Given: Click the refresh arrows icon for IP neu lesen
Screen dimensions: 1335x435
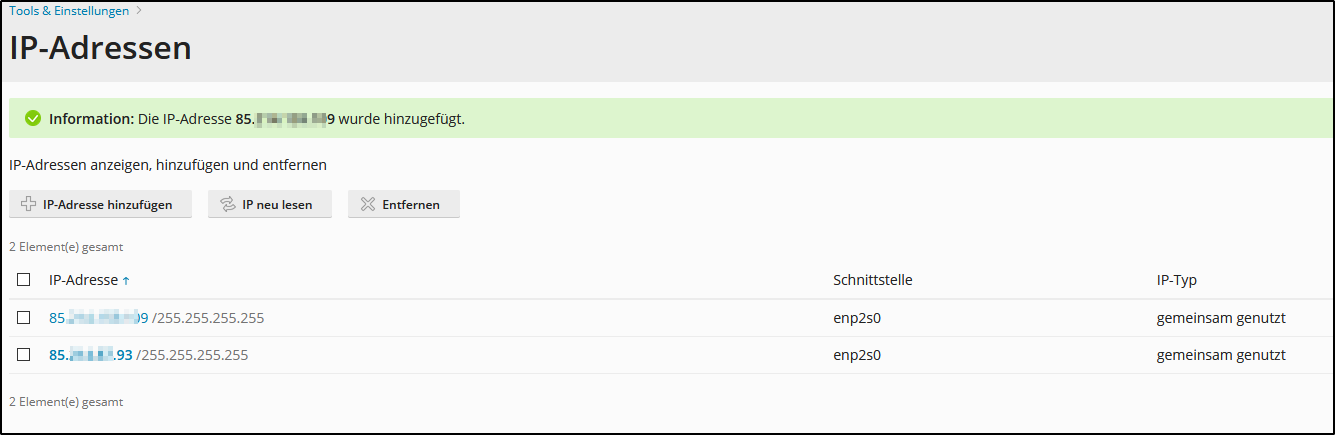Looking at the screenshot, I should [x=228, y=204].
